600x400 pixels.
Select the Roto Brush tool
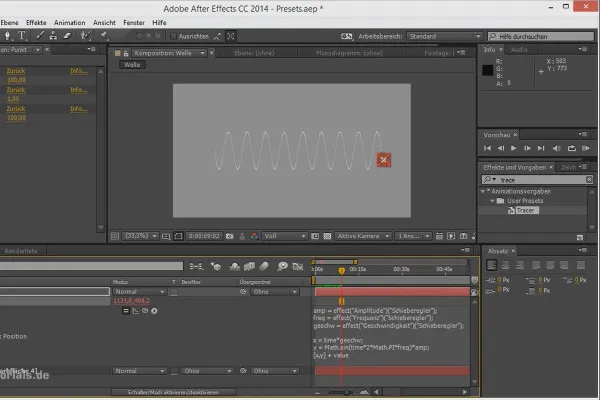click(x=85, y=36)
